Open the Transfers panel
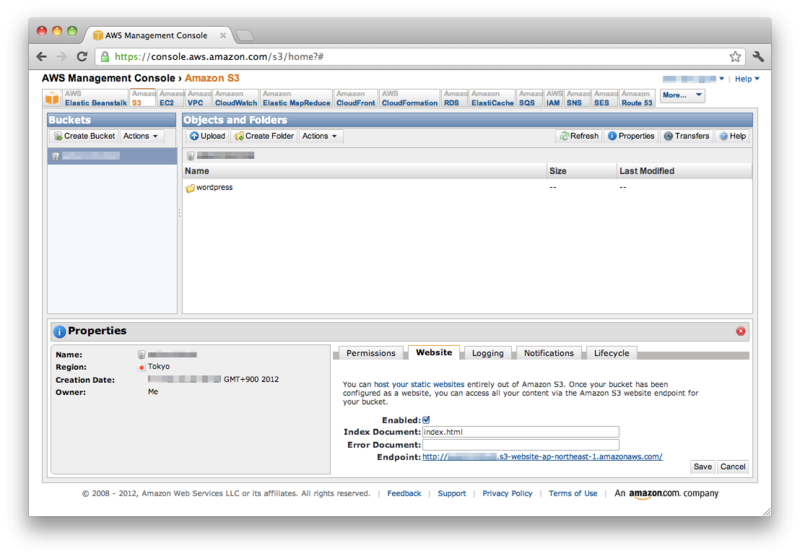Viewport: 800px width, 556px height. click(x=687, y=136)
